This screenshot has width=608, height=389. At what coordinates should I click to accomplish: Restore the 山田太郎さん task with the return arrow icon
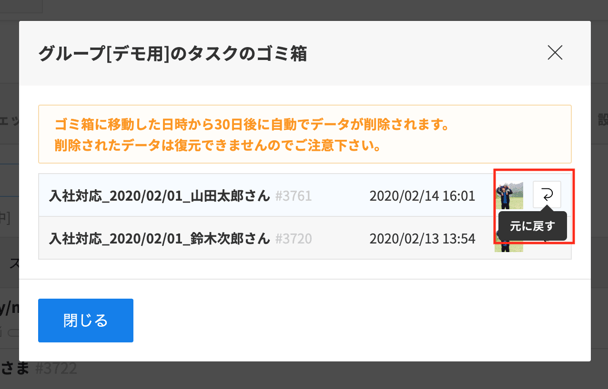(x=547, y=195)
